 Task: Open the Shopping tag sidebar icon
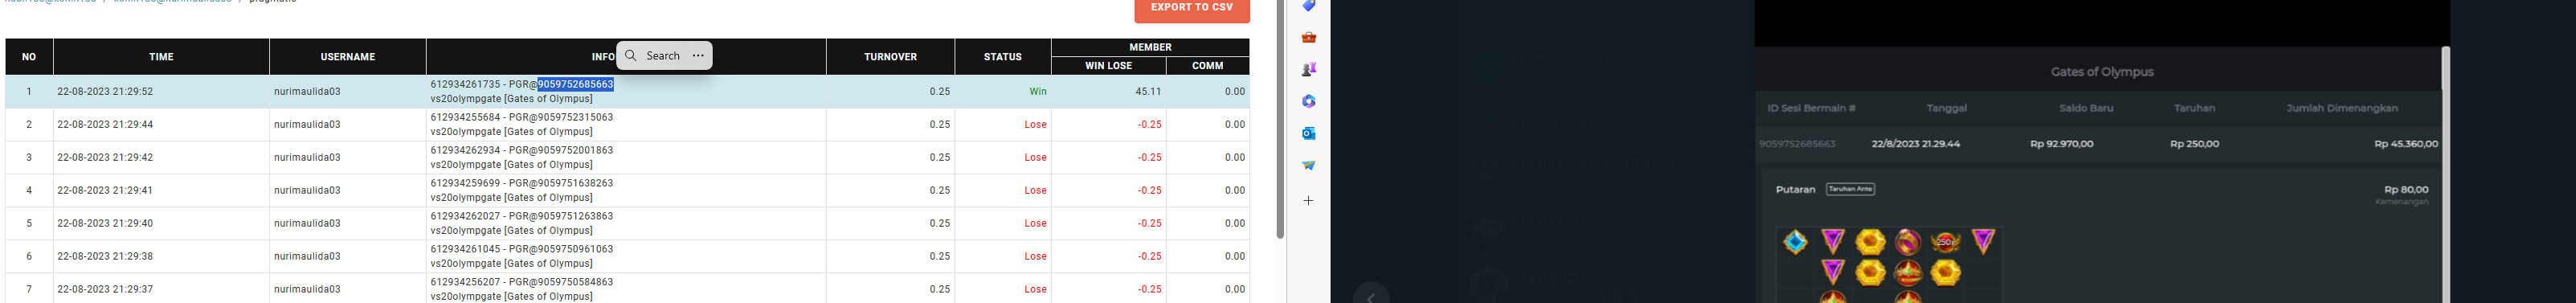click(x=1308, y=6)
